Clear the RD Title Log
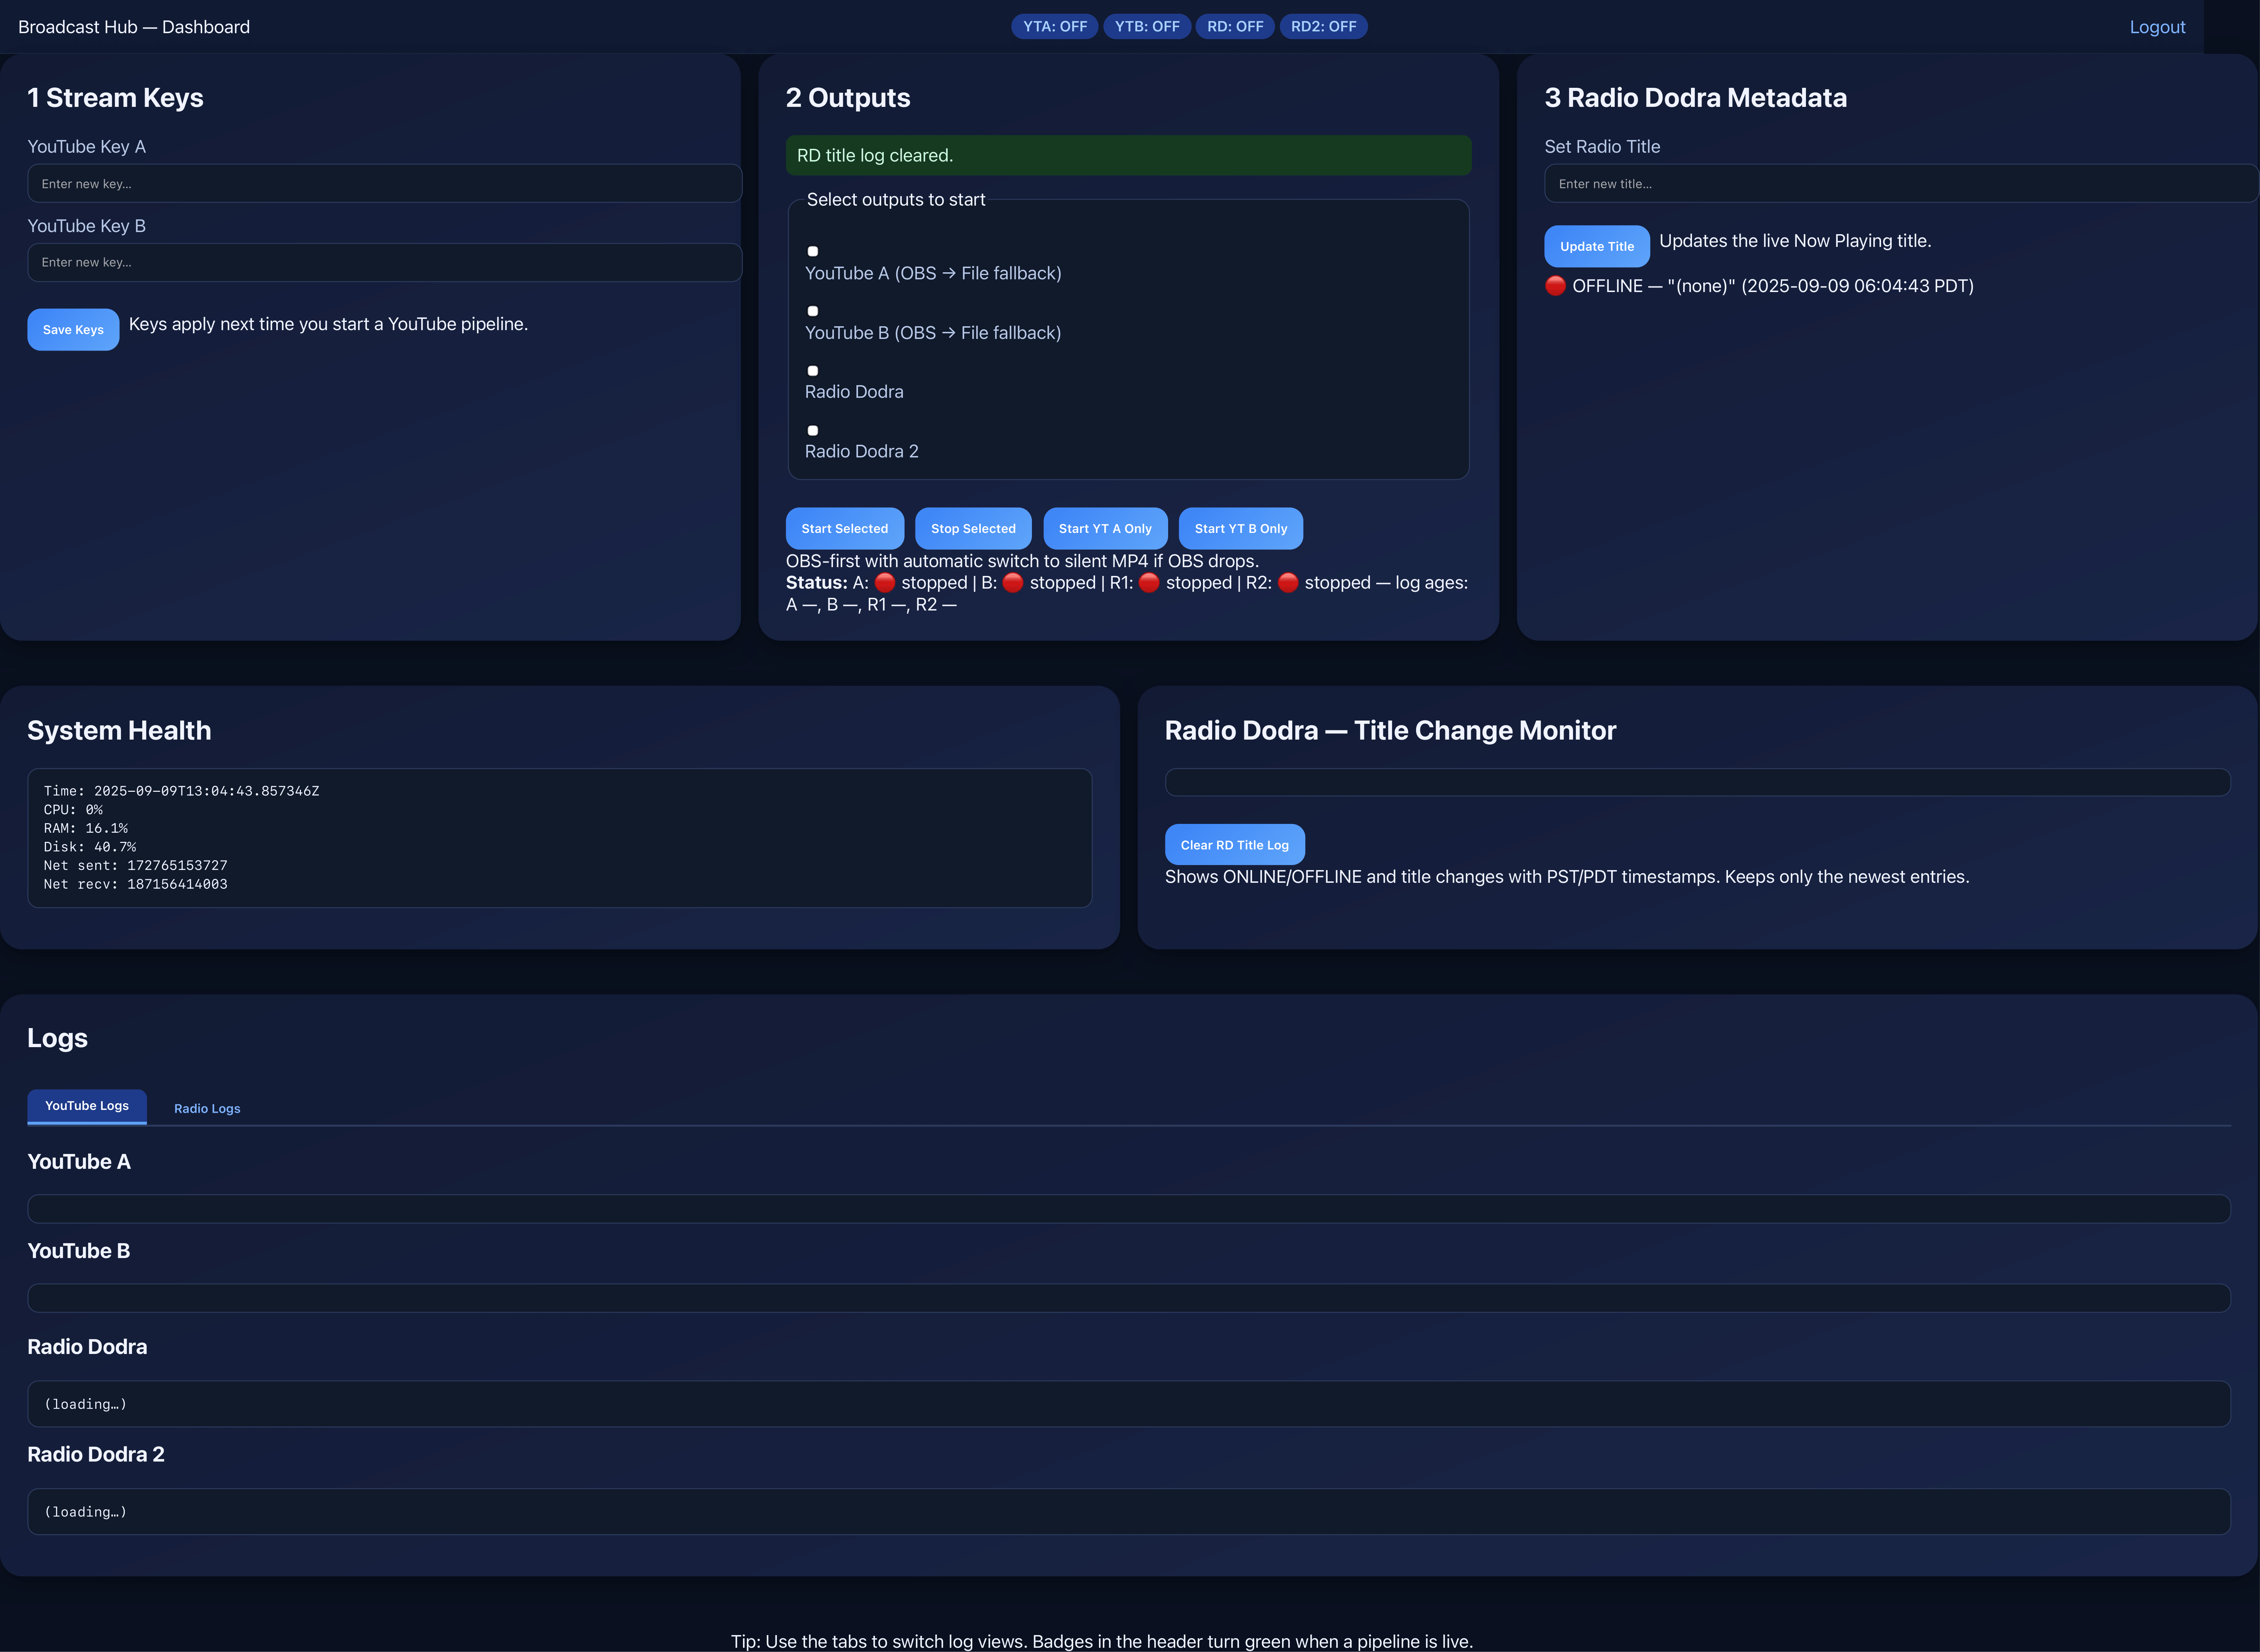 (x=1235, y=845)
